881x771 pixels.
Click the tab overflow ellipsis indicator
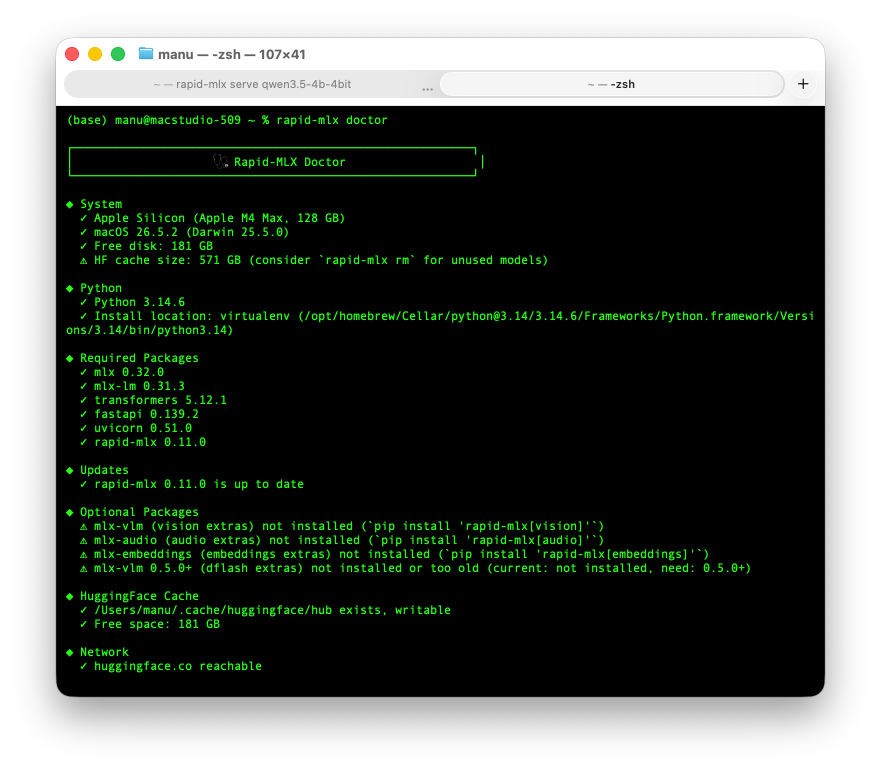(428, 89)
